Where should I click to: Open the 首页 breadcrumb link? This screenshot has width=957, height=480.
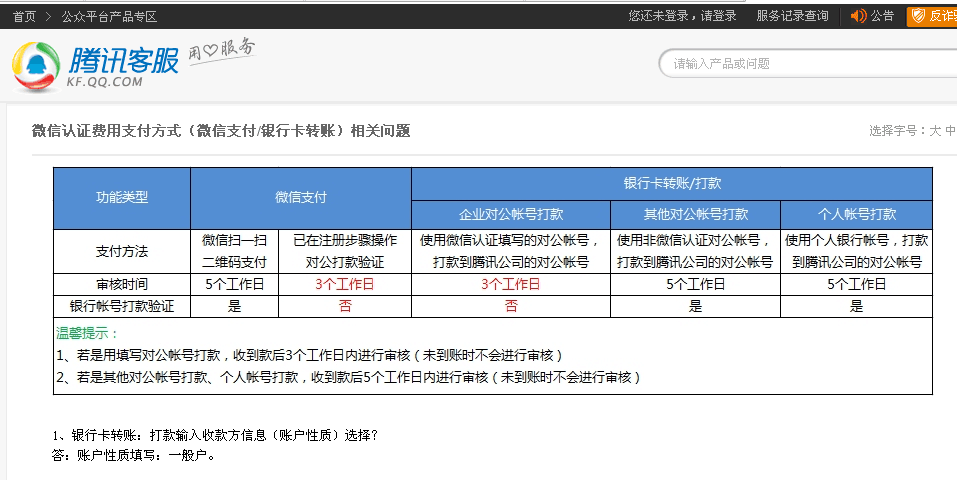[24, 16]
